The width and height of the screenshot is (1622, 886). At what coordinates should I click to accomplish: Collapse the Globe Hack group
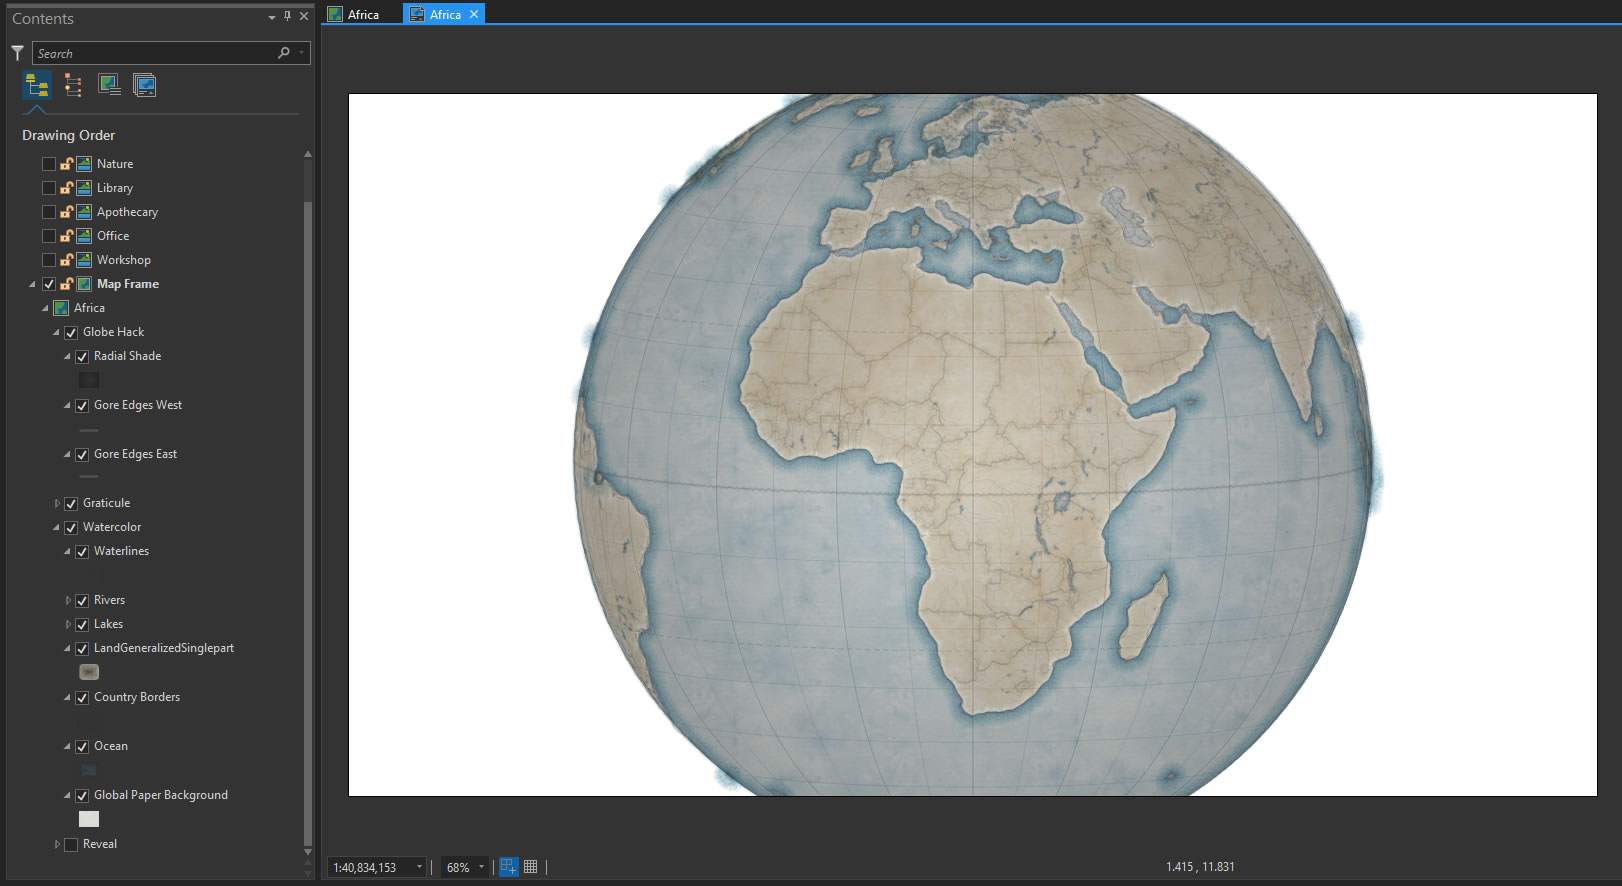(57, 332)
